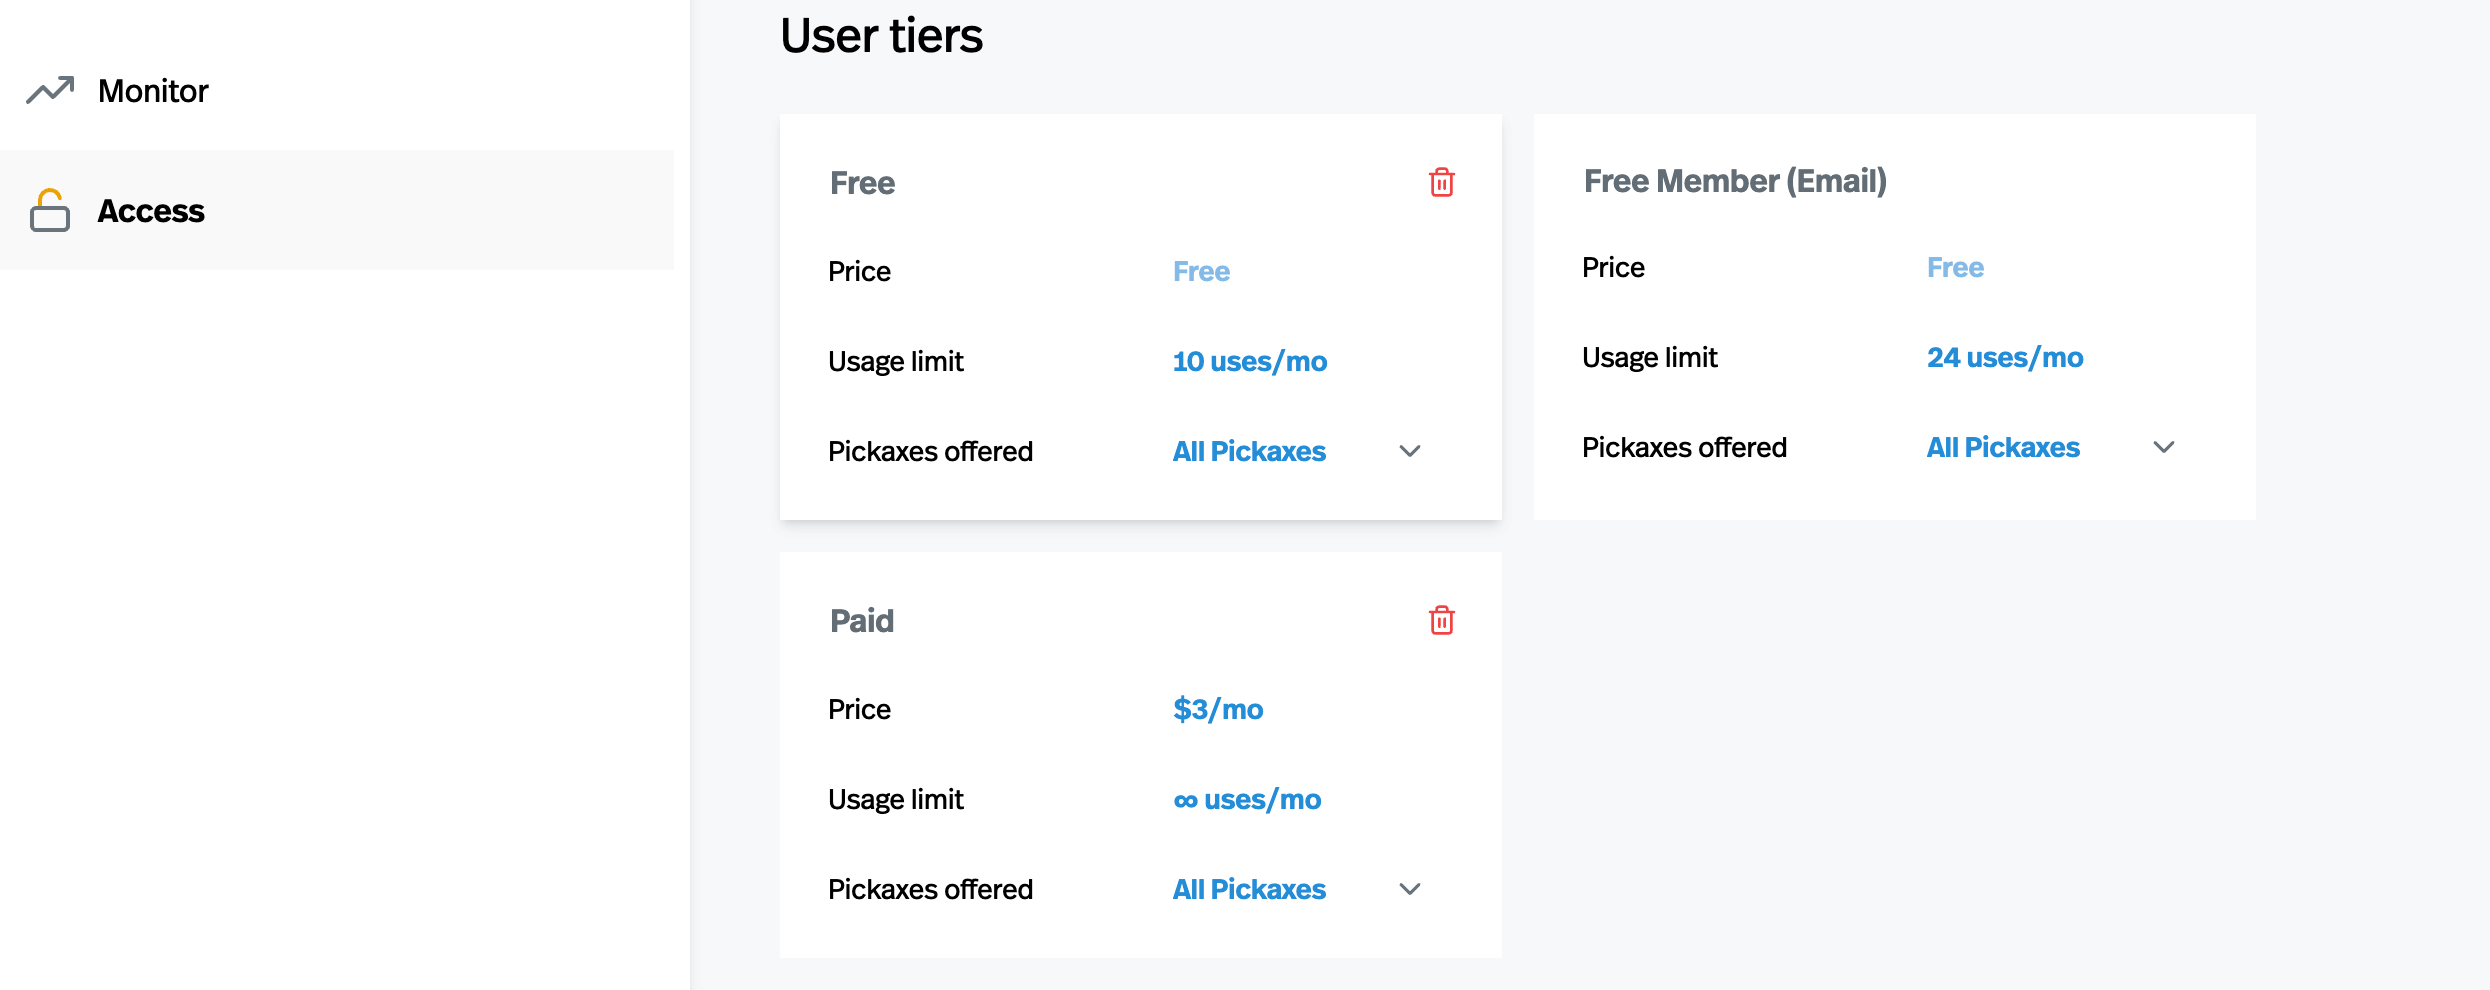This screenshot has width=2490, height=990.
Task: Open the Monitor sidebar section
Action: (153, 91)
